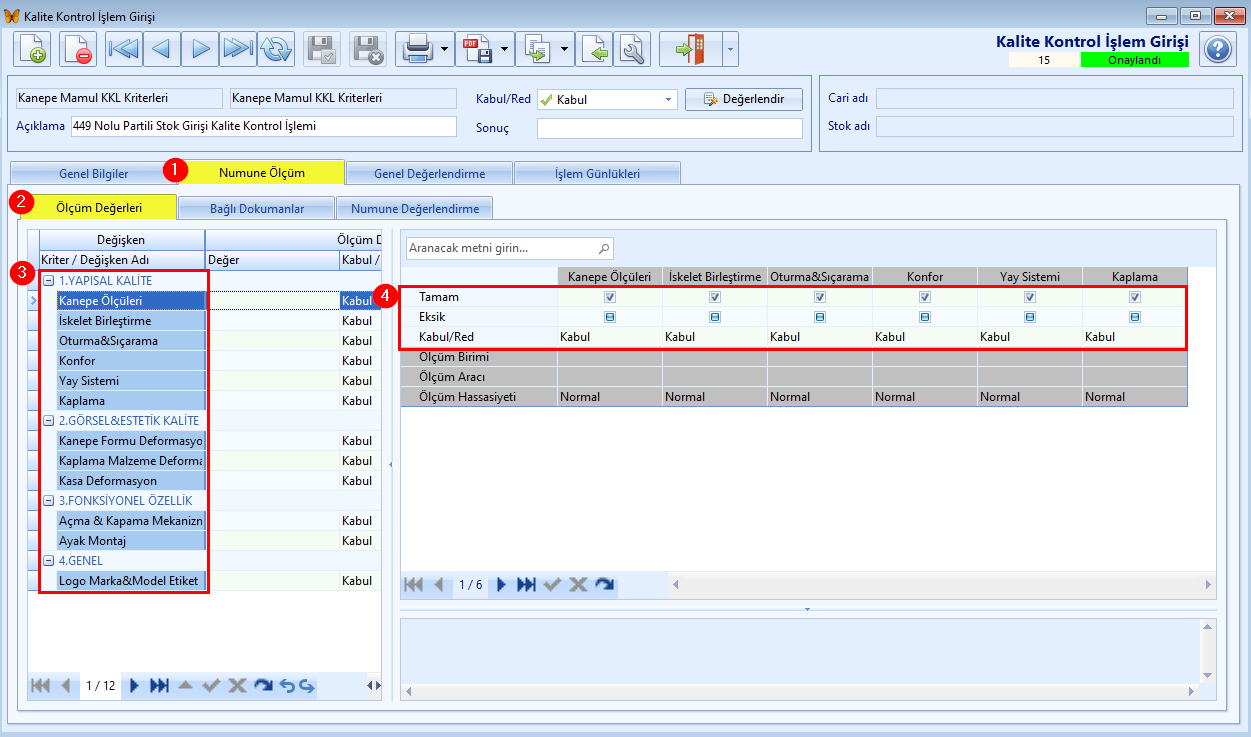Open the wrench settings tool icon
1251x737 pixels.
pos(632,49)
